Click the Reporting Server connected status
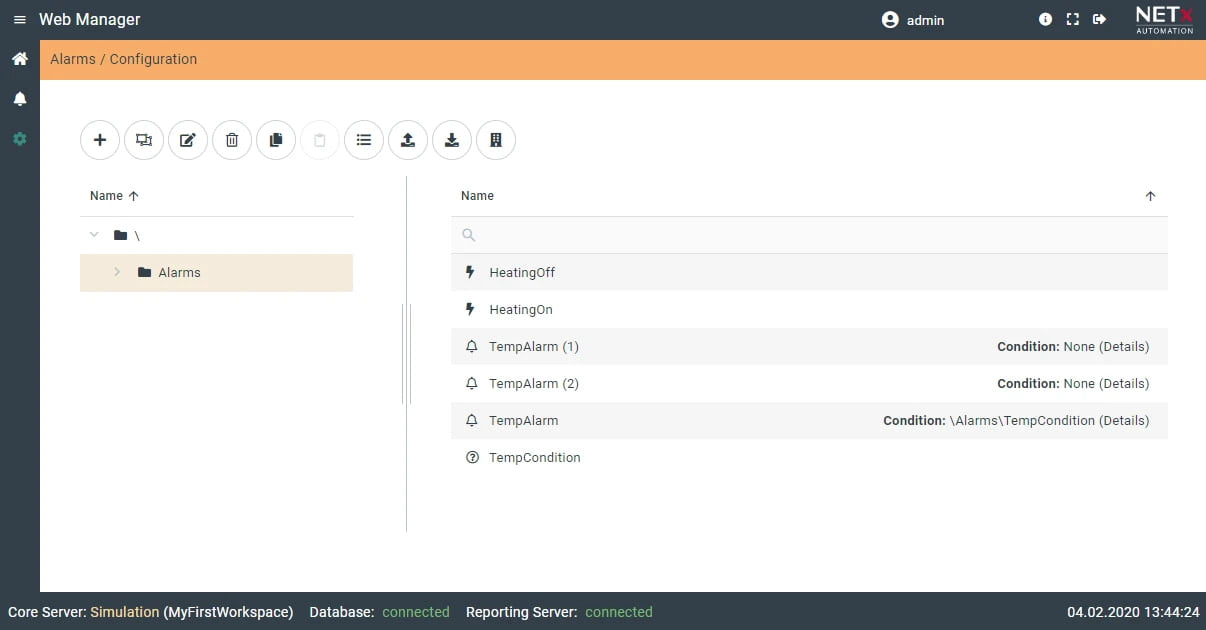This screenshot has height=630, width=1206. click(619, 612)
